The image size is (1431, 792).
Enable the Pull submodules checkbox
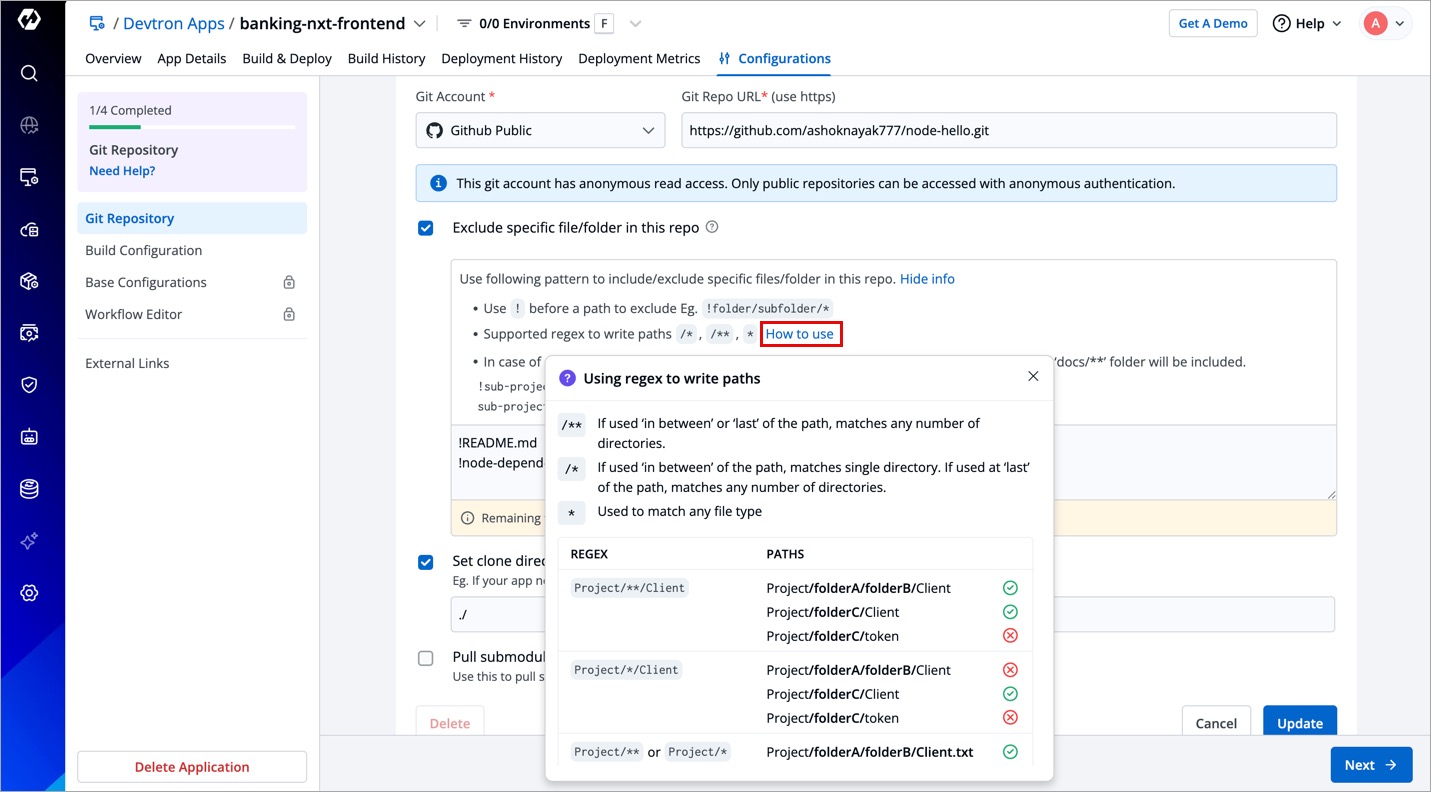click(x=426, y=658)
